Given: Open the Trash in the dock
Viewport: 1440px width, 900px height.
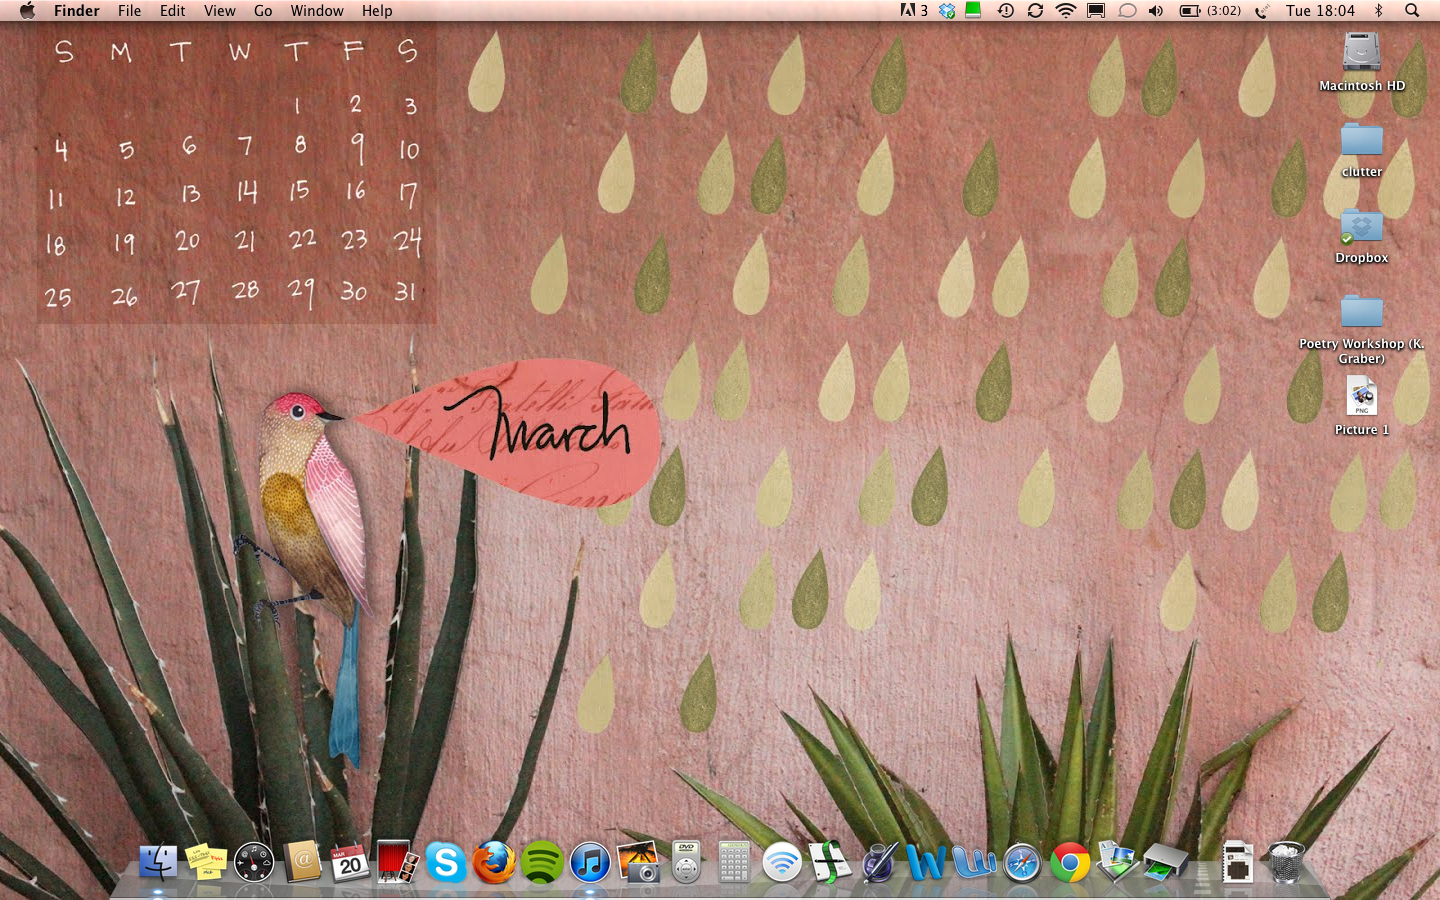Looking at the screenshot, I should tap(1286, 862).
